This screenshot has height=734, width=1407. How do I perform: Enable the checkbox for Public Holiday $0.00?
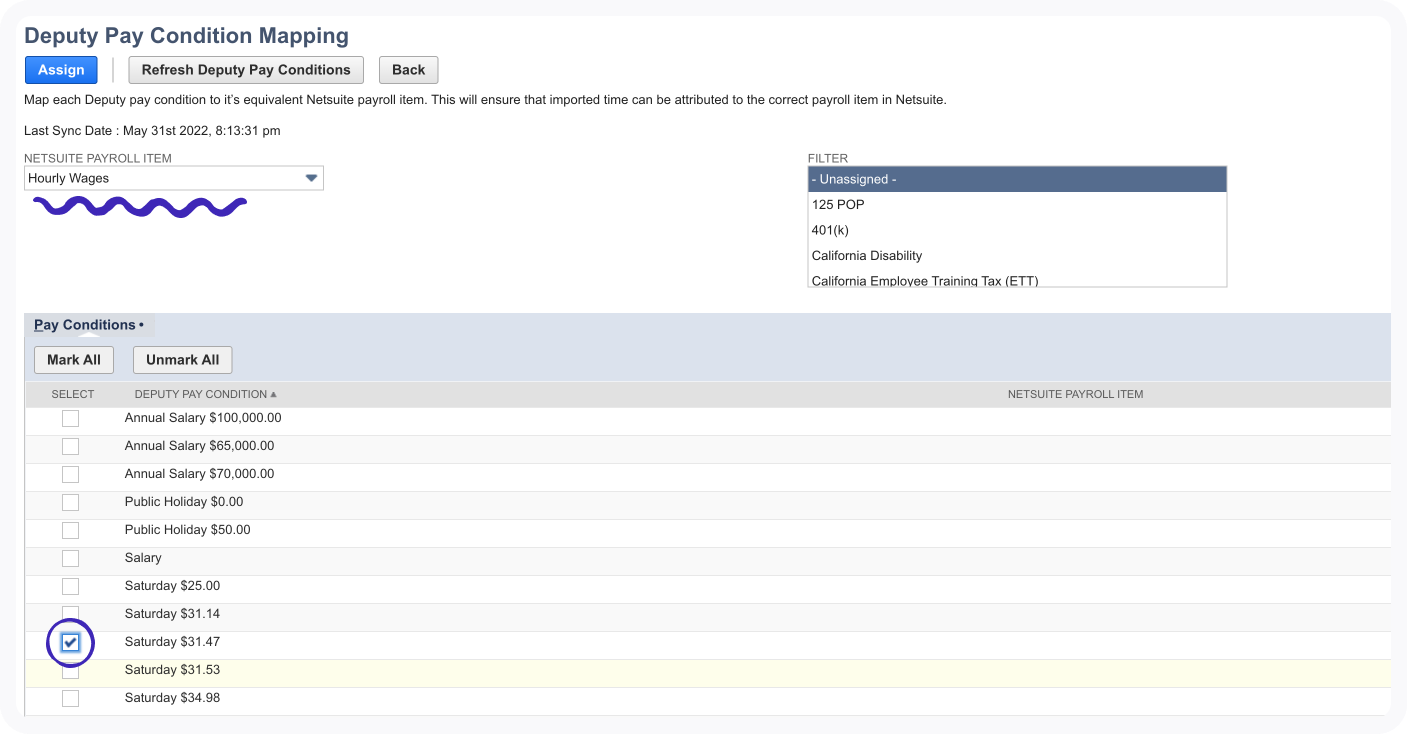(70, 502)
